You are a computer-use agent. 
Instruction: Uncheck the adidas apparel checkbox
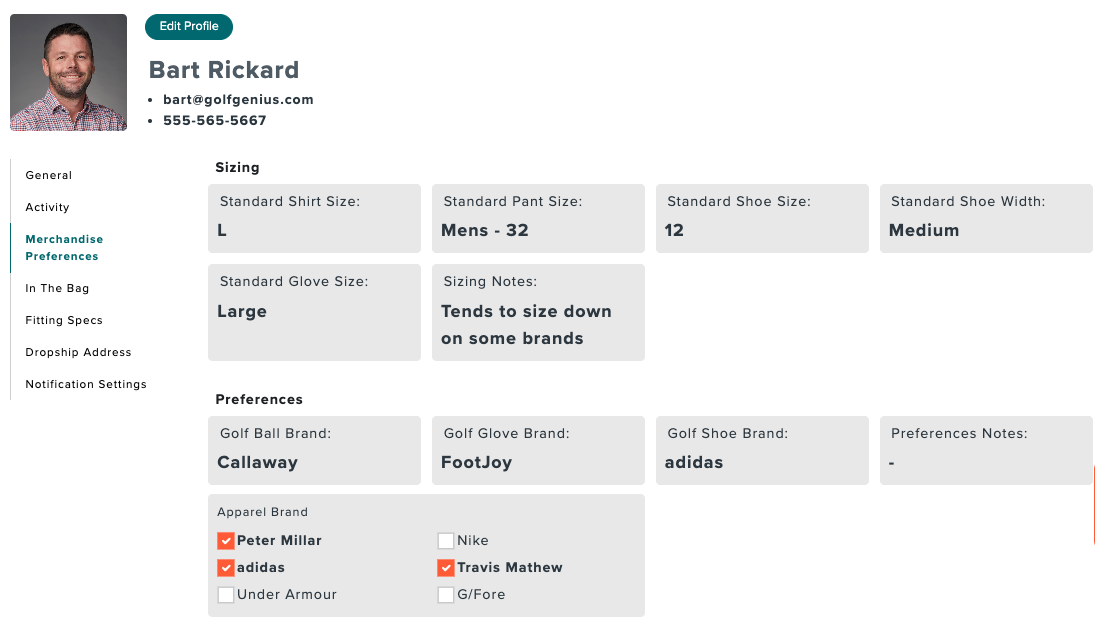(226, 568)
